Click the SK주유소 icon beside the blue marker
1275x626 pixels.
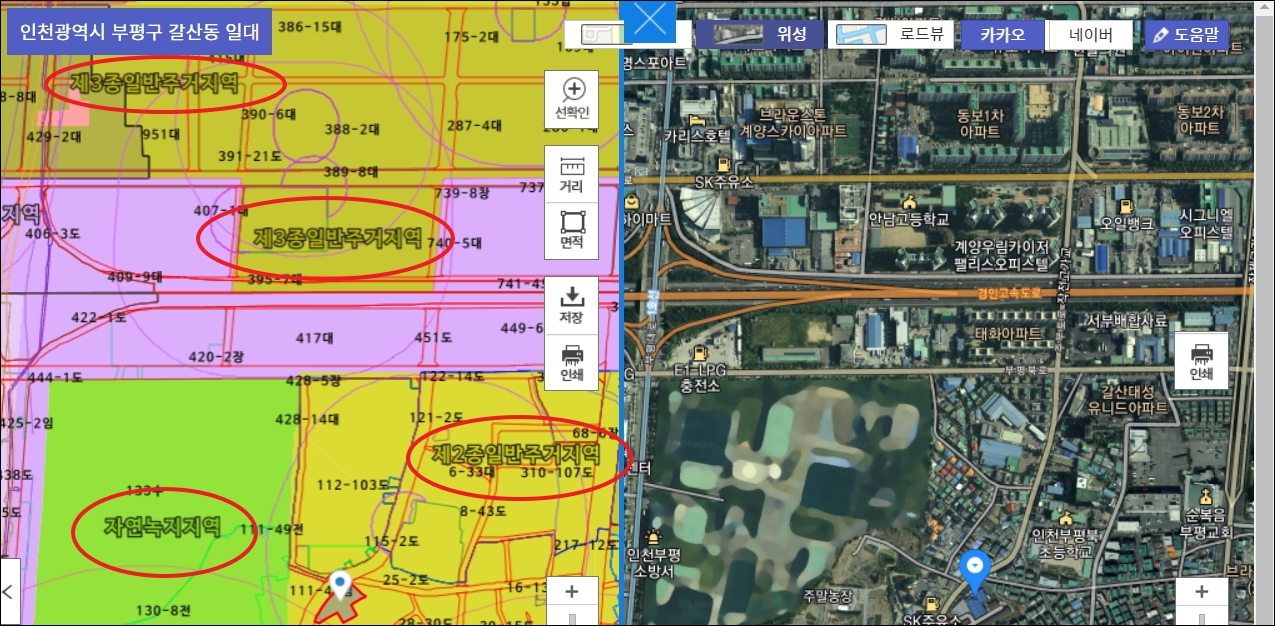[932, 604]
